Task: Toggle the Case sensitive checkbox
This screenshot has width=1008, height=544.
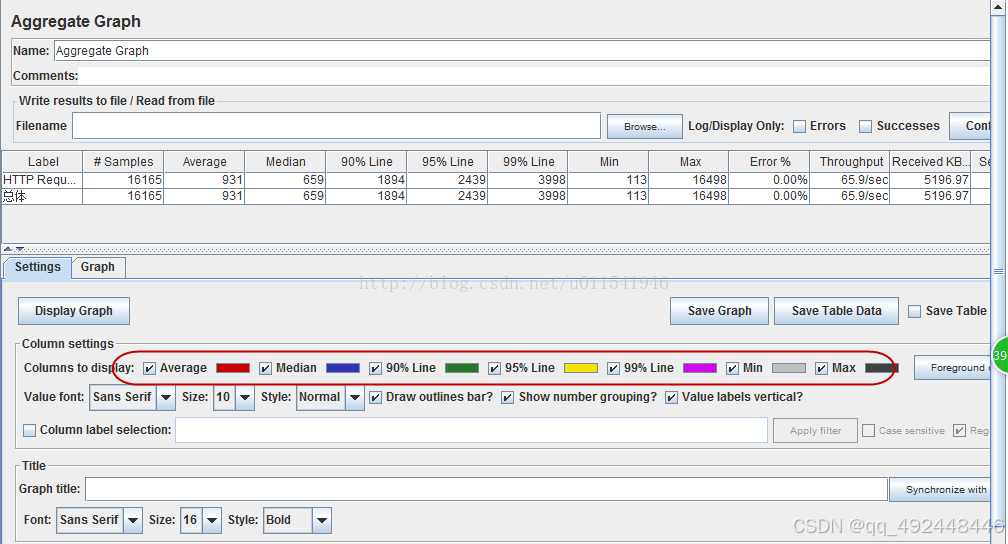Action: point(868,430)
